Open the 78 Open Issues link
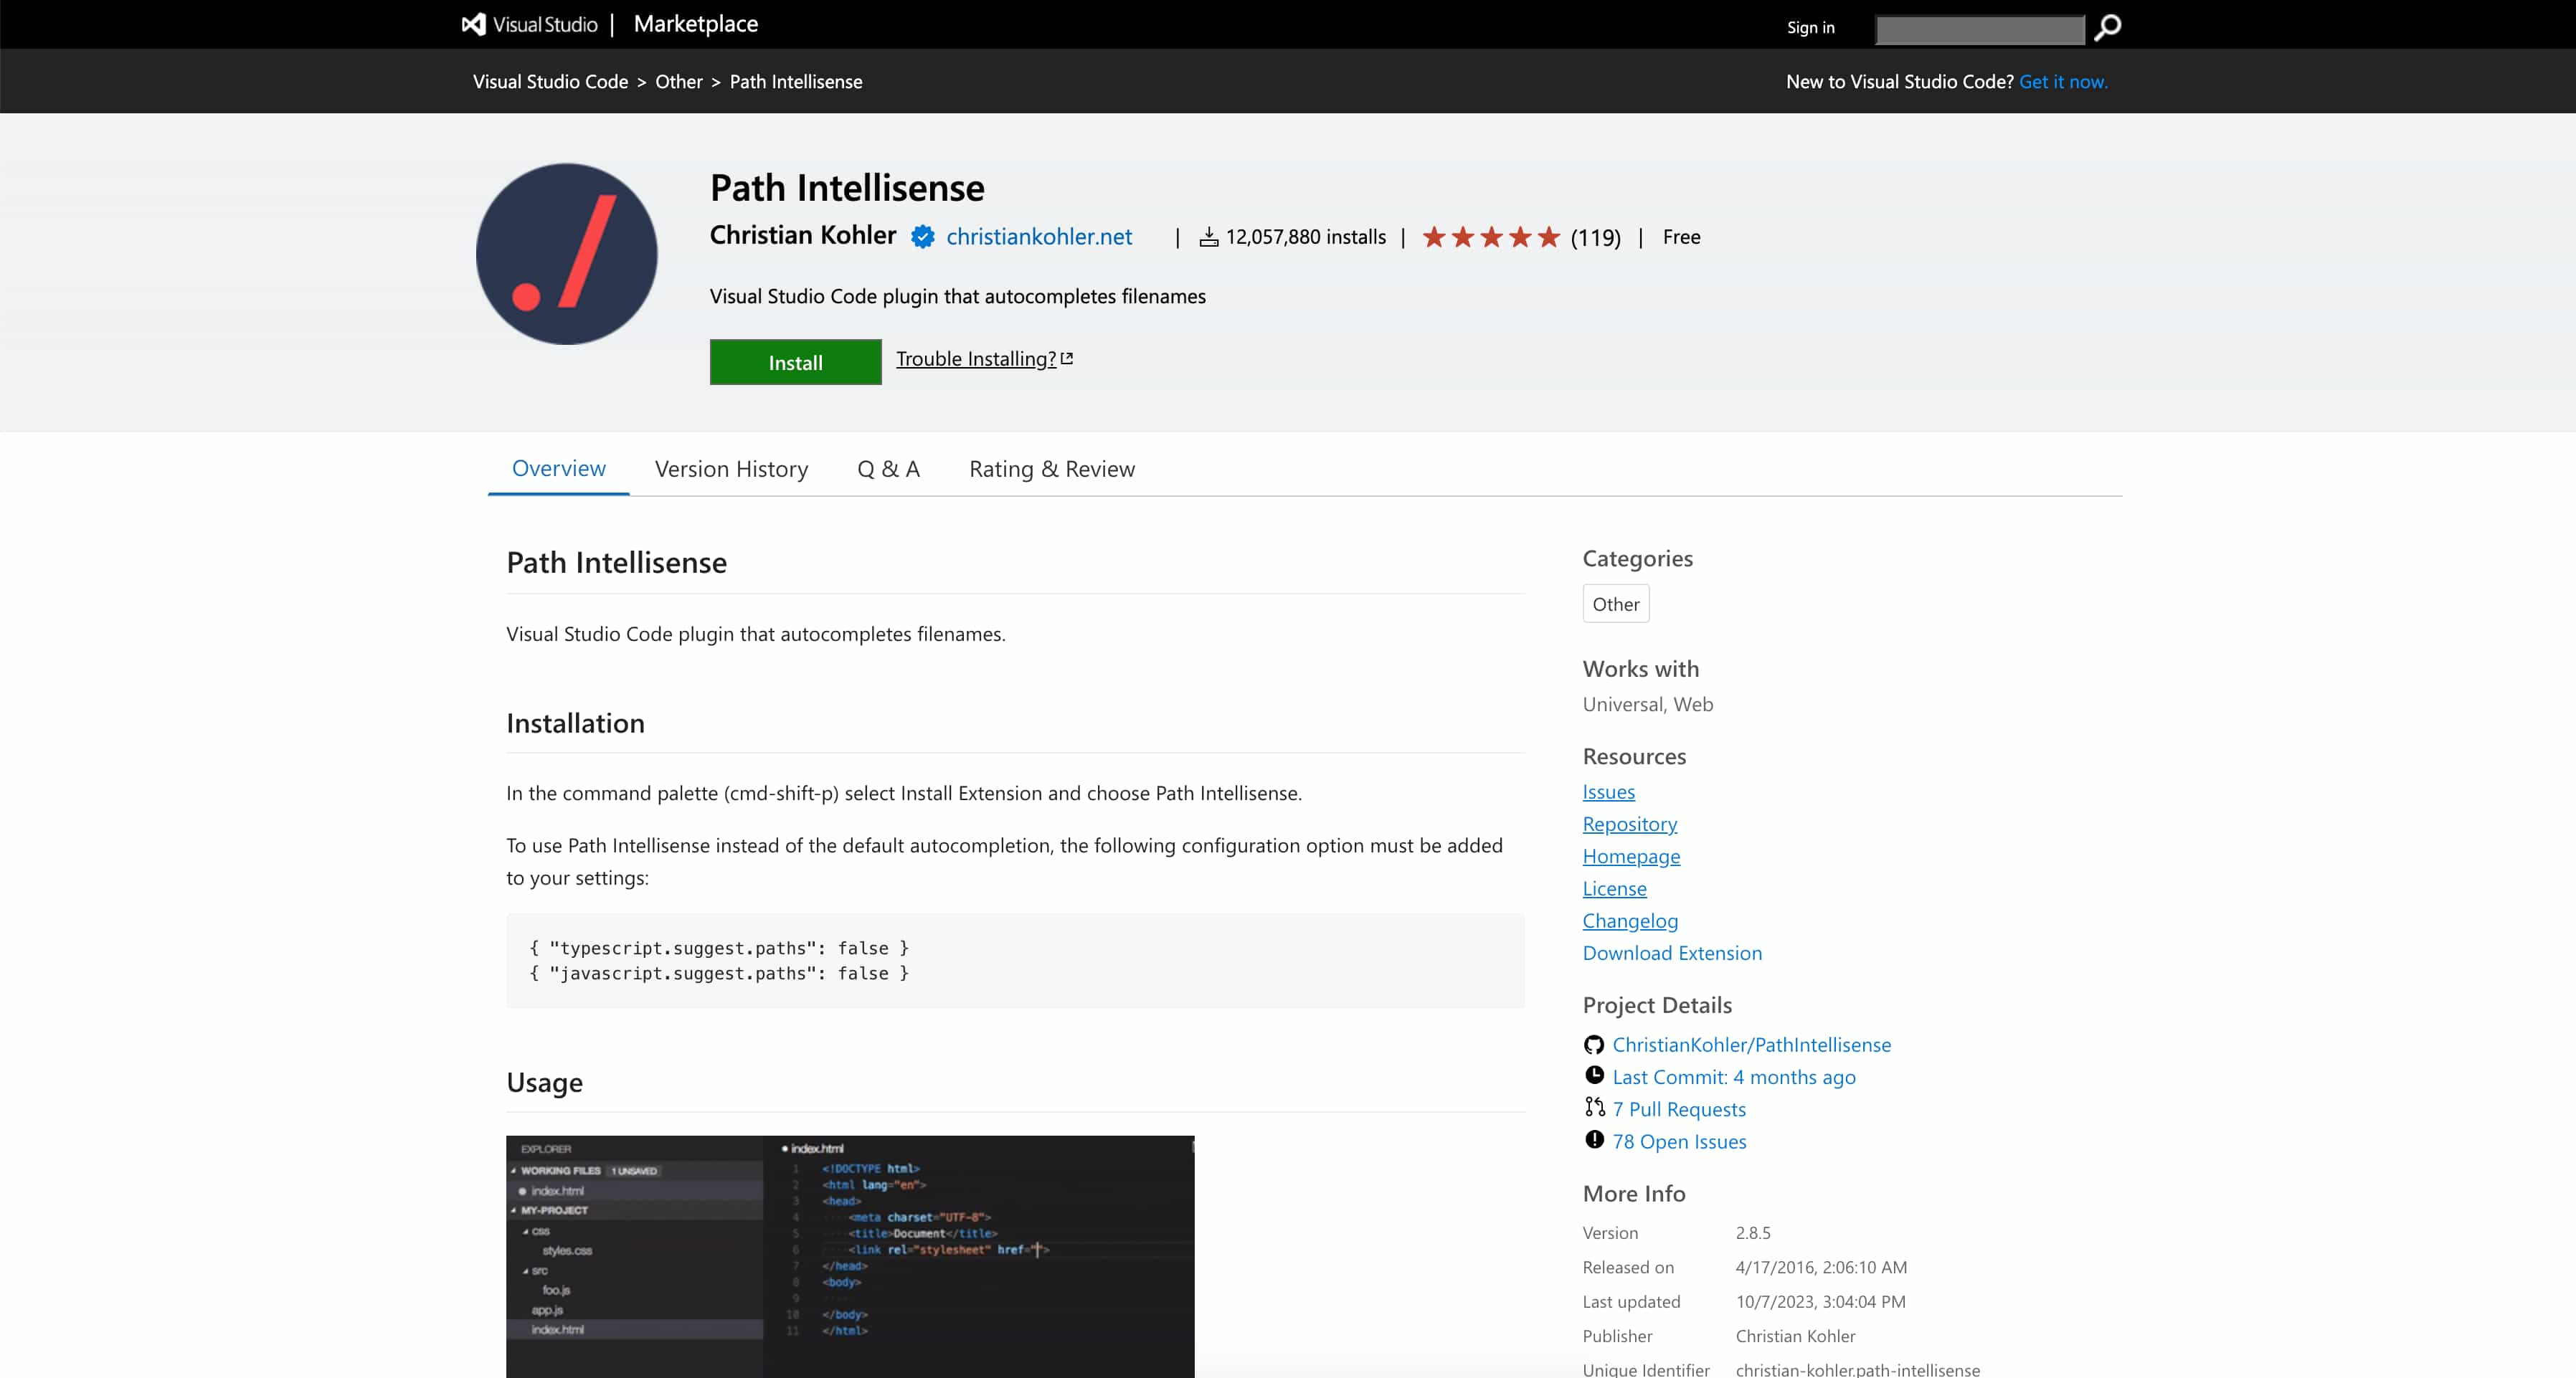 1680,1141
